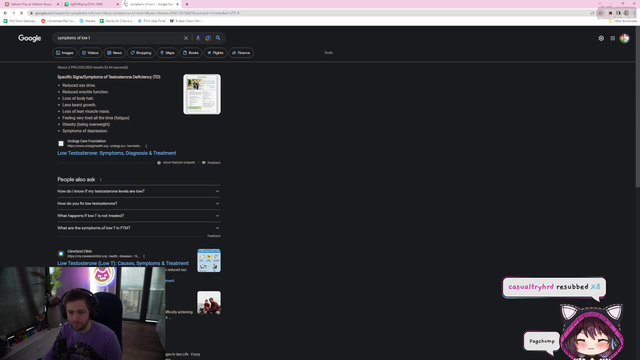Send Feedback on the featured snippet
The width and height of the screenshot is (640, 360).
pyautogui.click(x=211, y=162)
